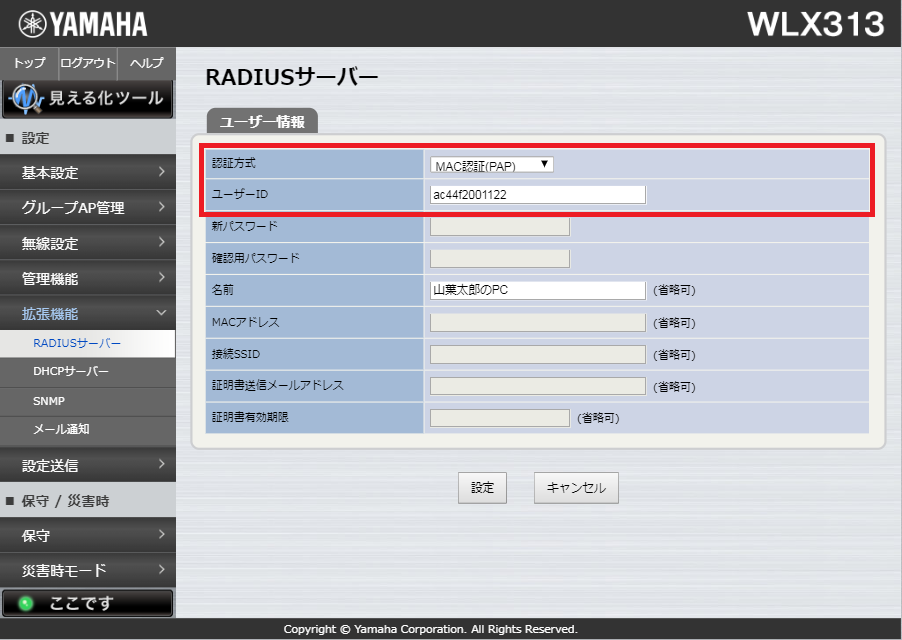Expand the 基本設定 section
902x640 pixels.
point(87,172)
